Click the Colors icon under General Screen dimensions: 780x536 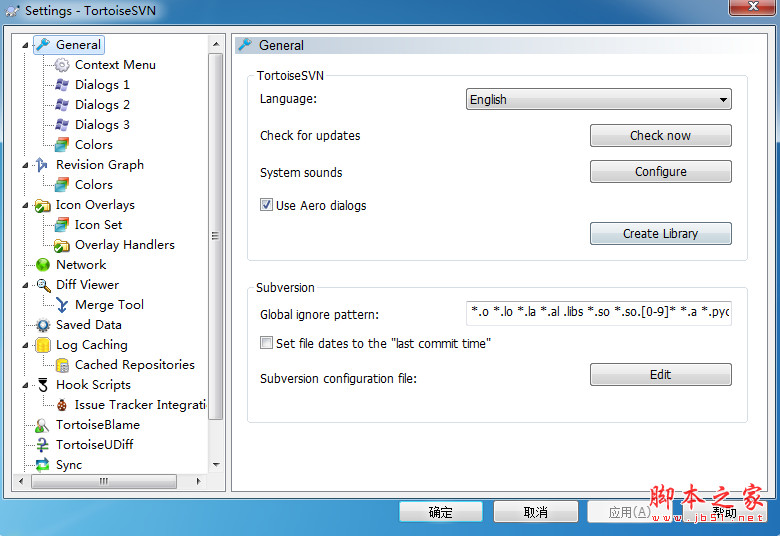coord(62,145)
